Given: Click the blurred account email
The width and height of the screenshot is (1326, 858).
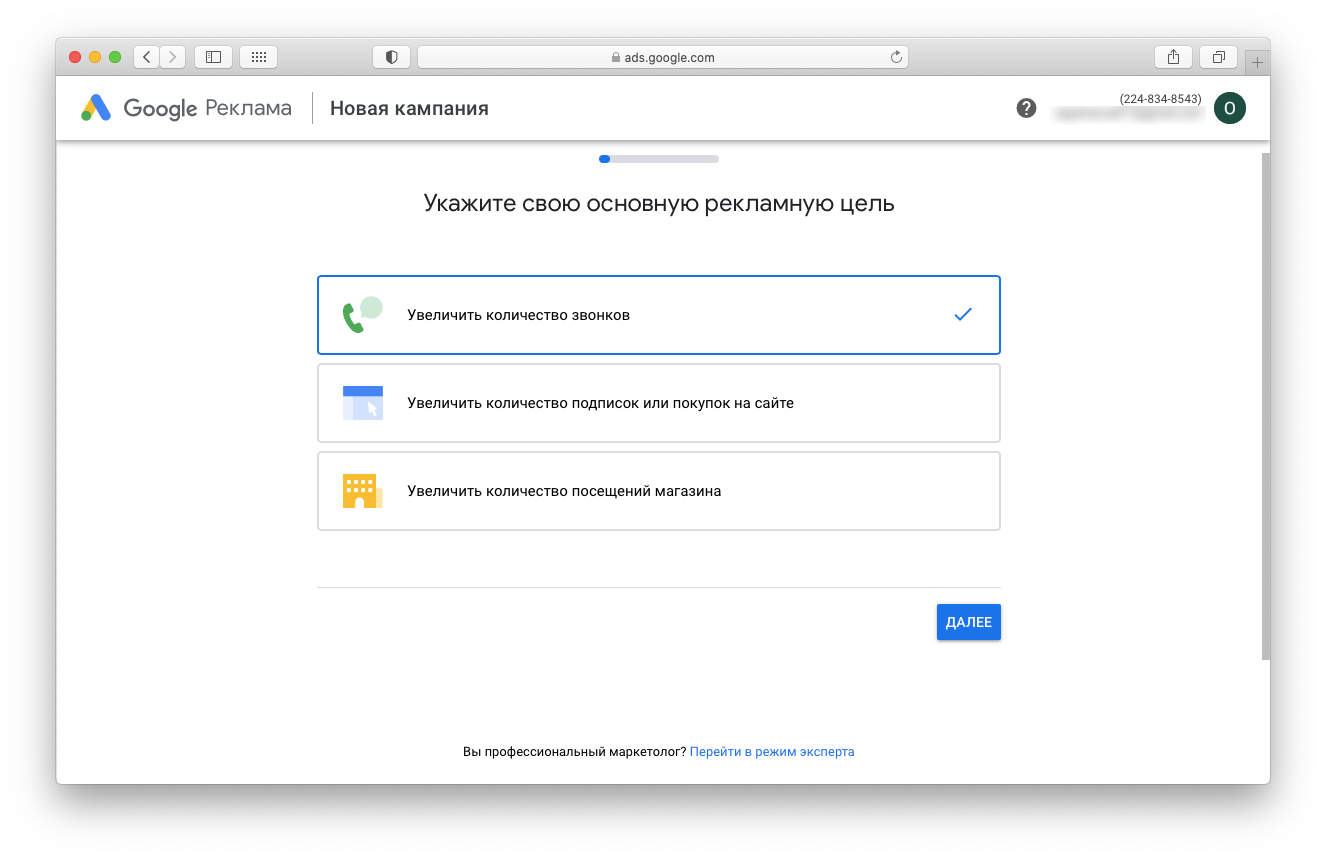Looking at the screenshot, I should point(1129,115).
